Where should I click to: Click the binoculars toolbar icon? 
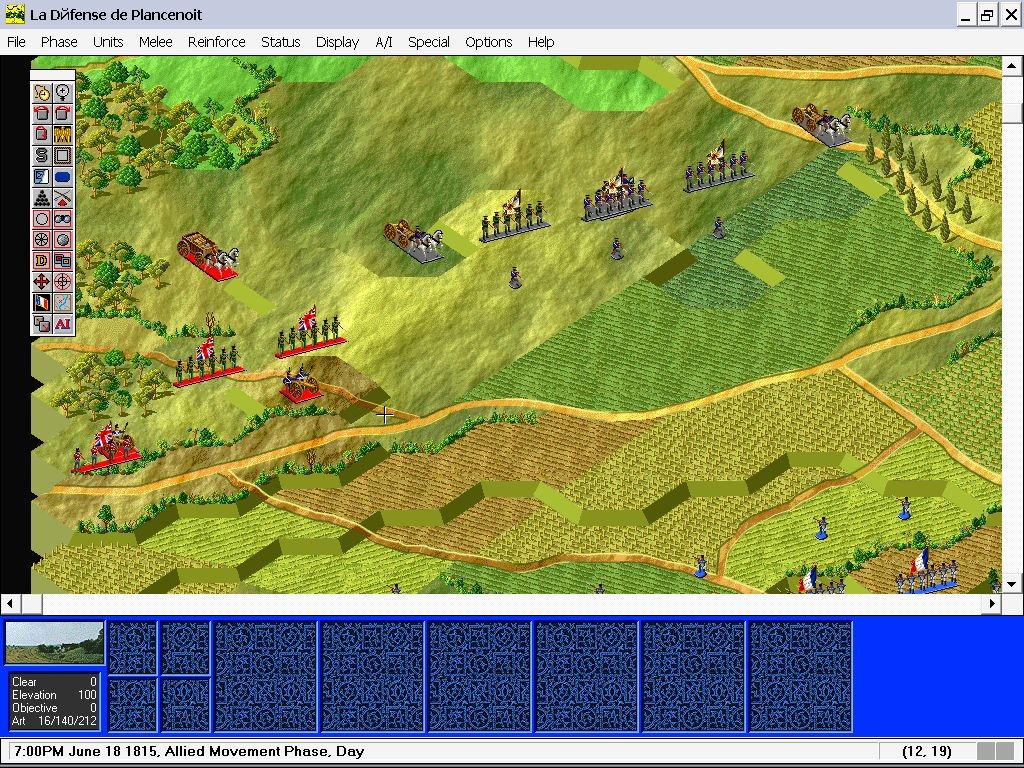pyautogui.click(x=63, y=218)
